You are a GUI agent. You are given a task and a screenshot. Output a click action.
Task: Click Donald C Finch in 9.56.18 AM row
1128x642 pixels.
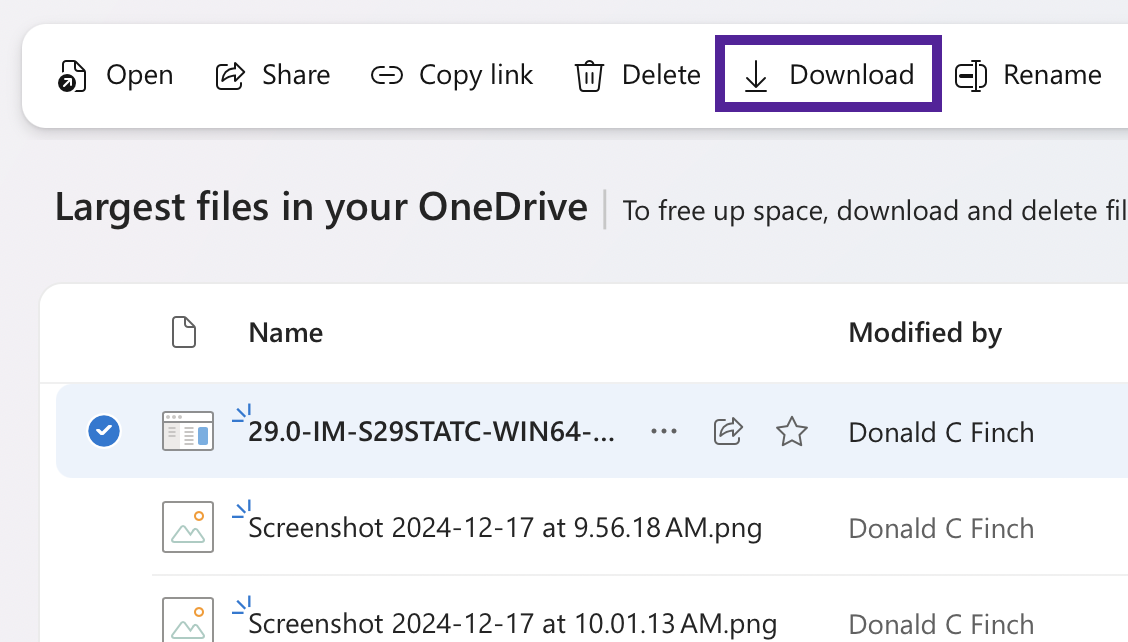pyautogui.click(x=941, y=528)
